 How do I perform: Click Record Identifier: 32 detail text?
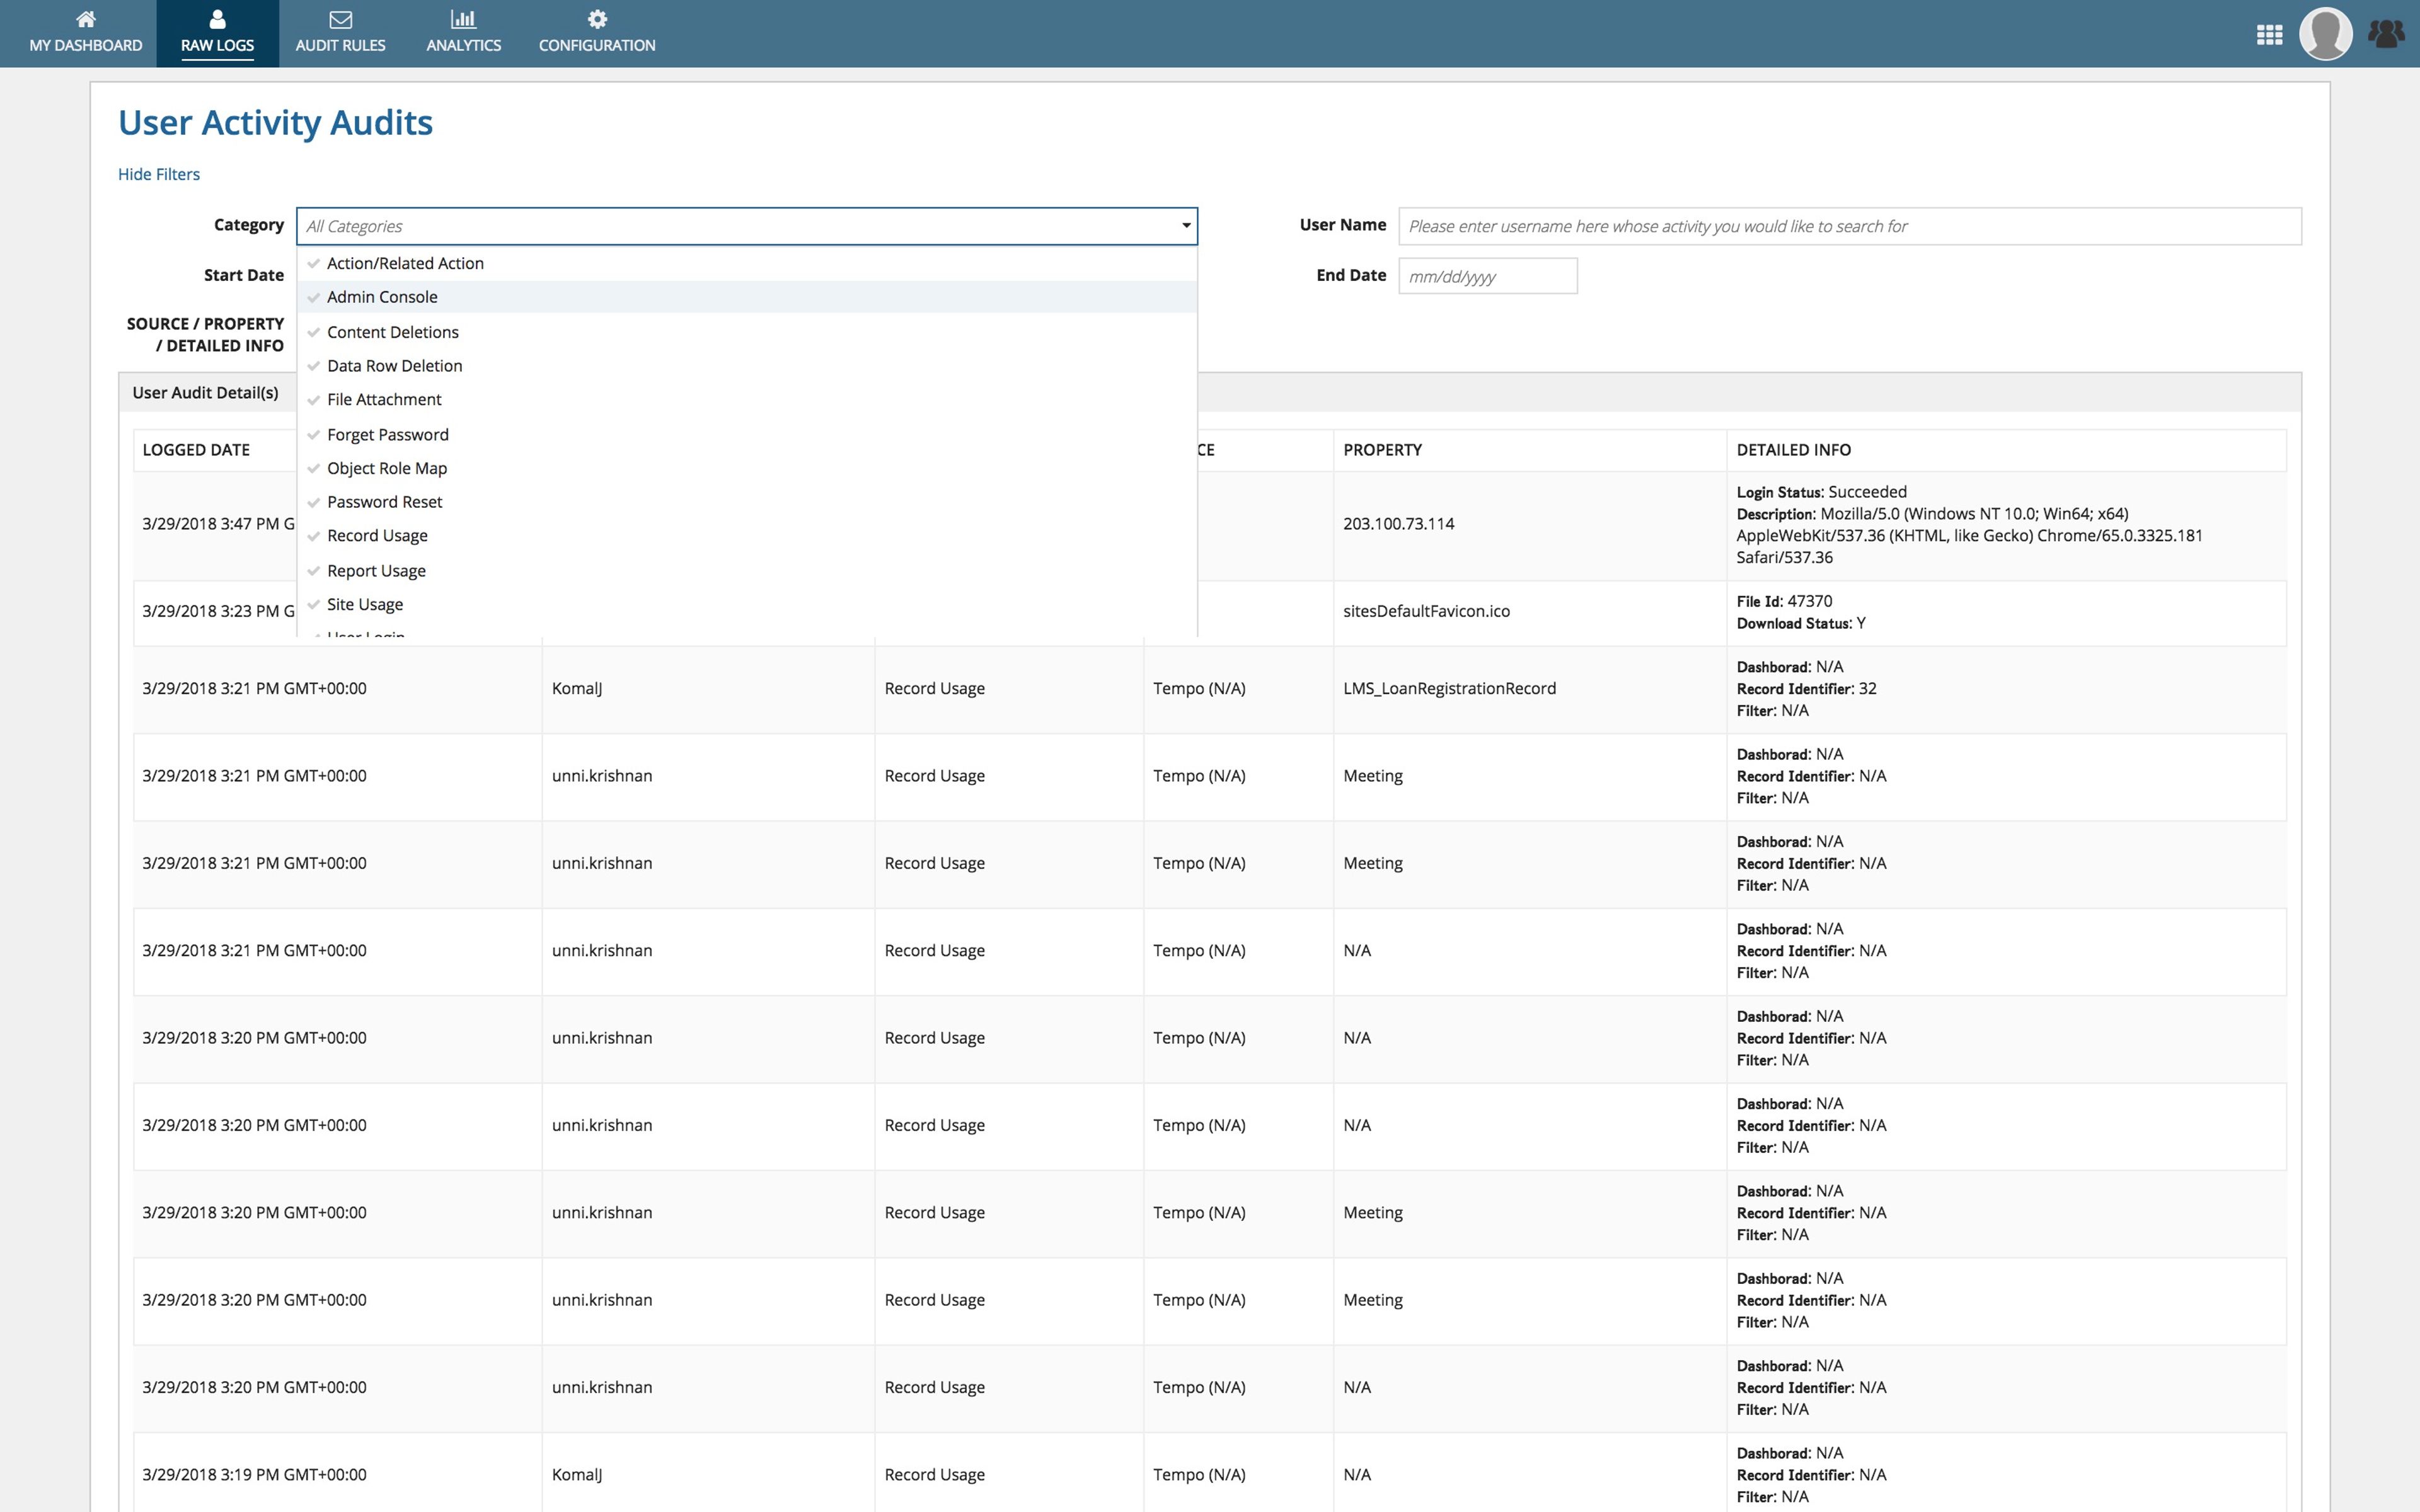pos(1806,688)
